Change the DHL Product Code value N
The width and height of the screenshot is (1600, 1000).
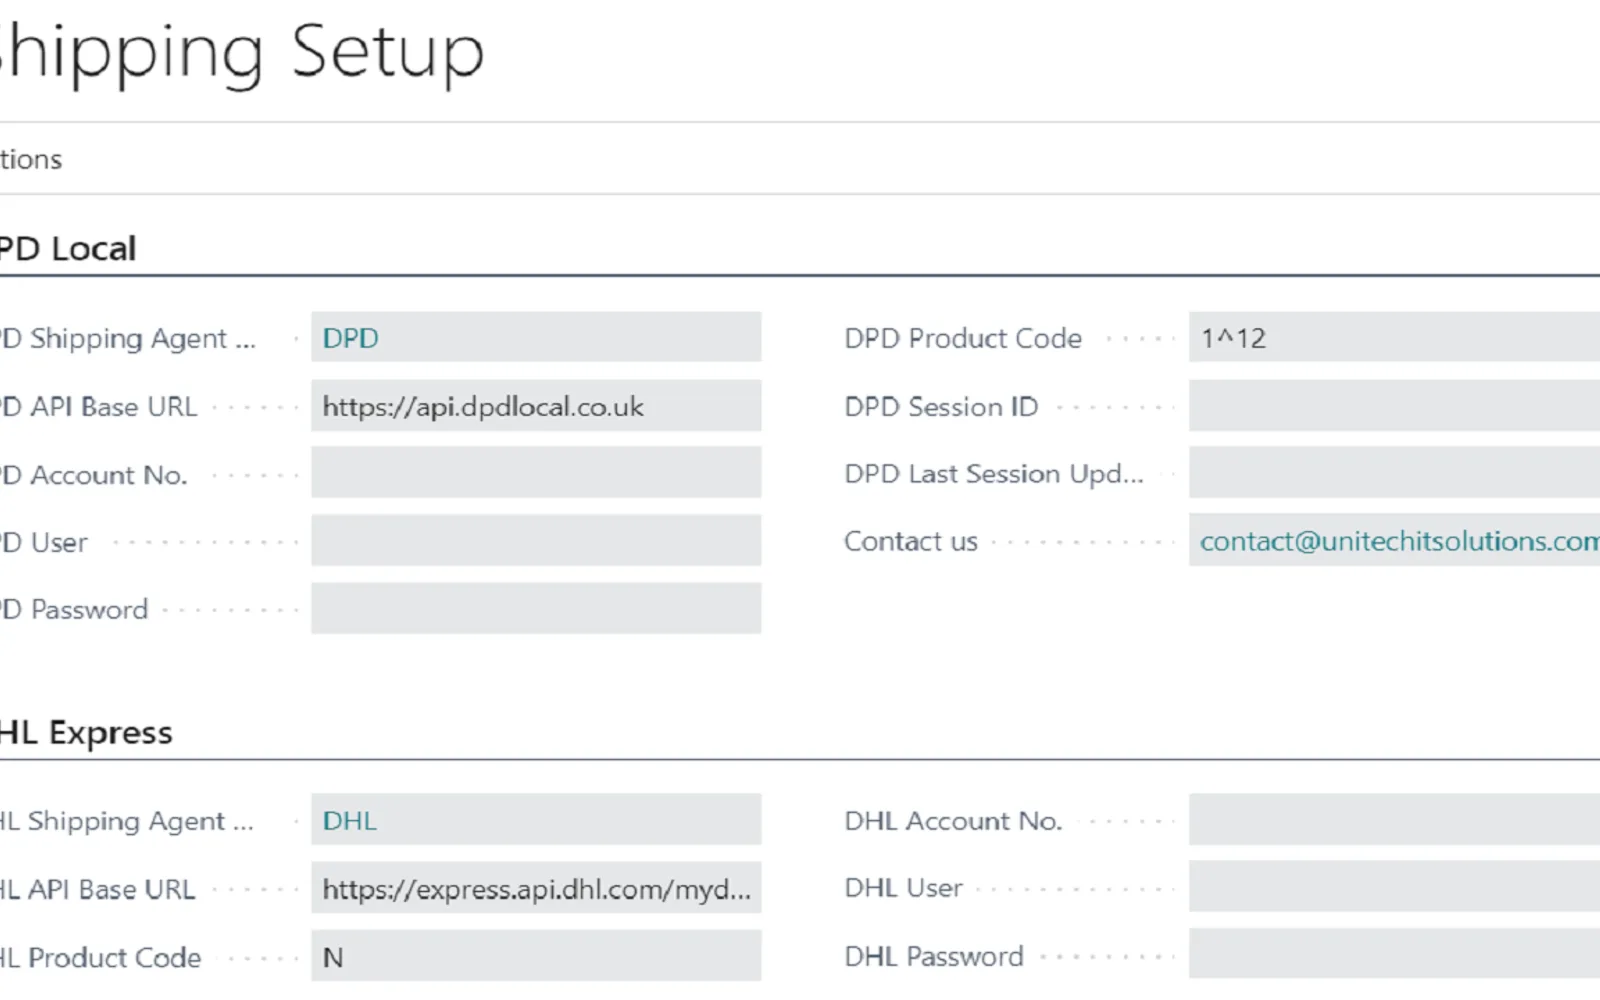coord(536,956)
